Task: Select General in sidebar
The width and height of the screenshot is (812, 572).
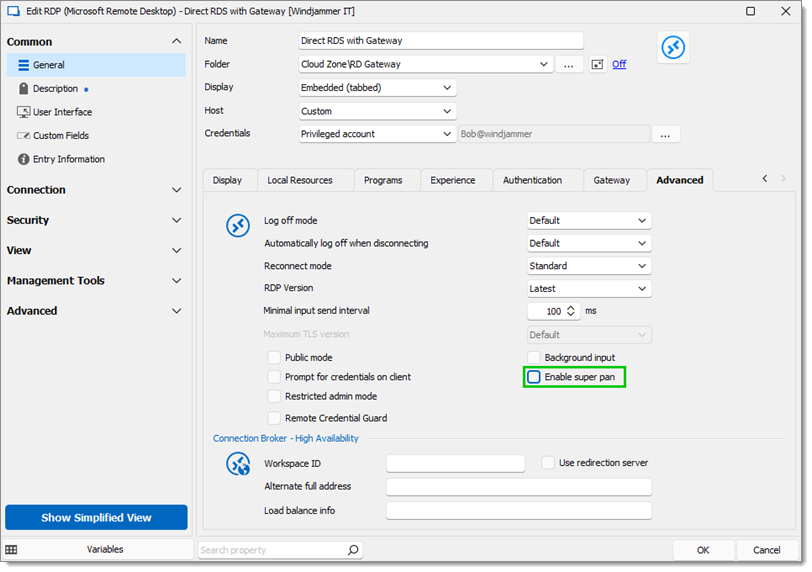Action: (x=96, y=65)
